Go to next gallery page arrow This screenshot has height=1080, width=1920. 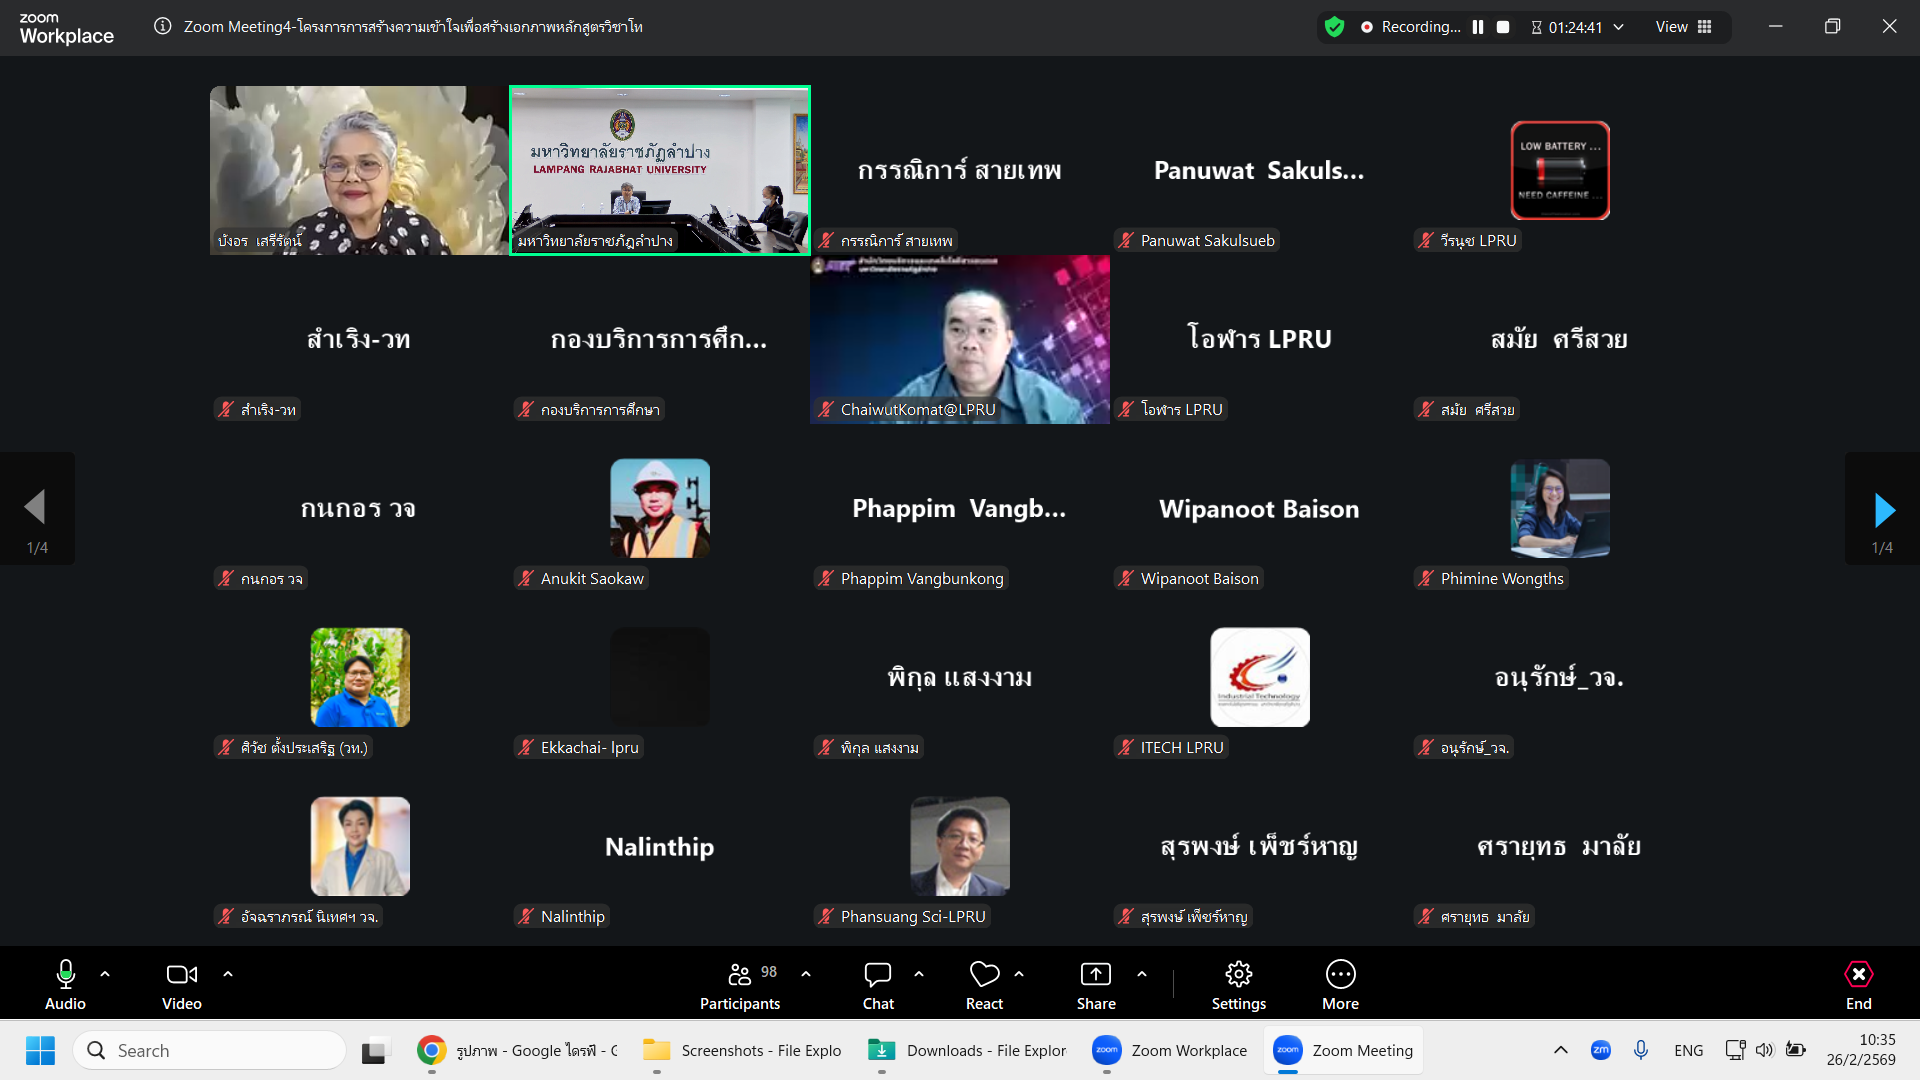pyautogui.click(x=1883, y=510)
